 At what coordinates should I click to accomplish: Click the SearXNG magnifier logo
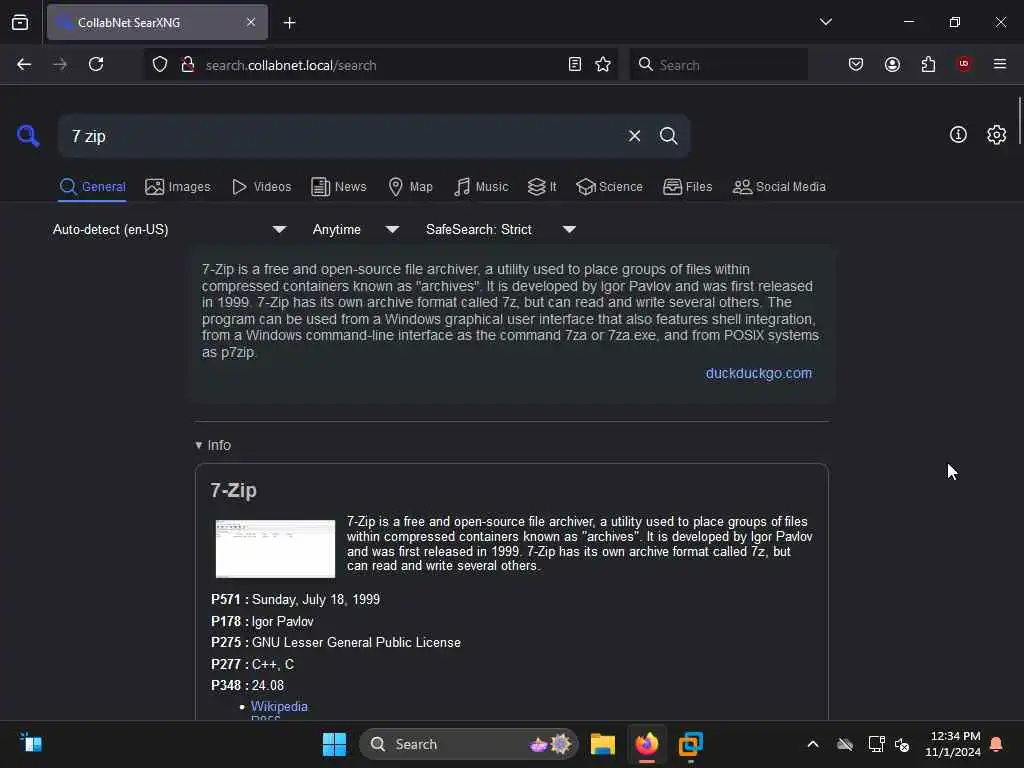coord(28,136)
